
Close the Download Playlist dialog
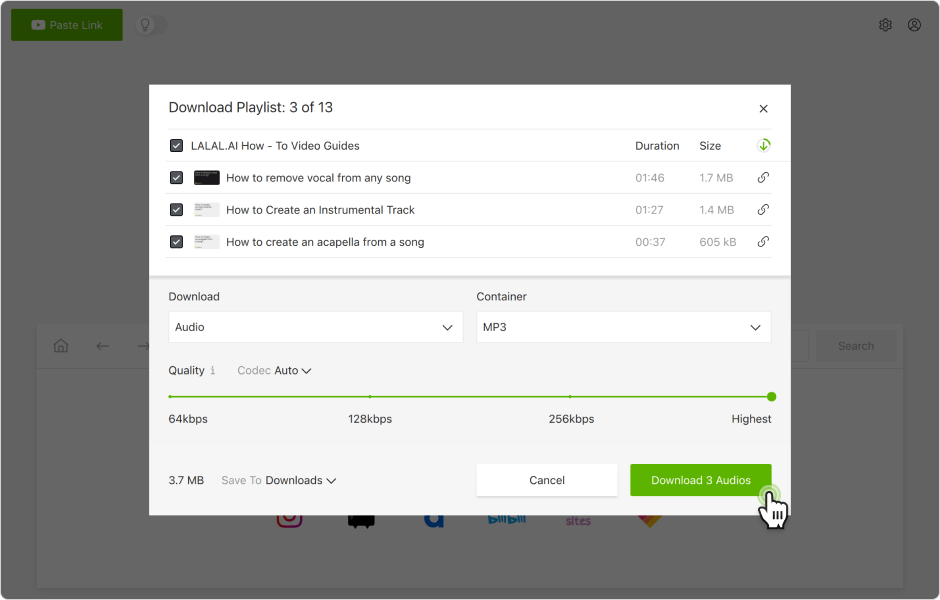point(763,108)
